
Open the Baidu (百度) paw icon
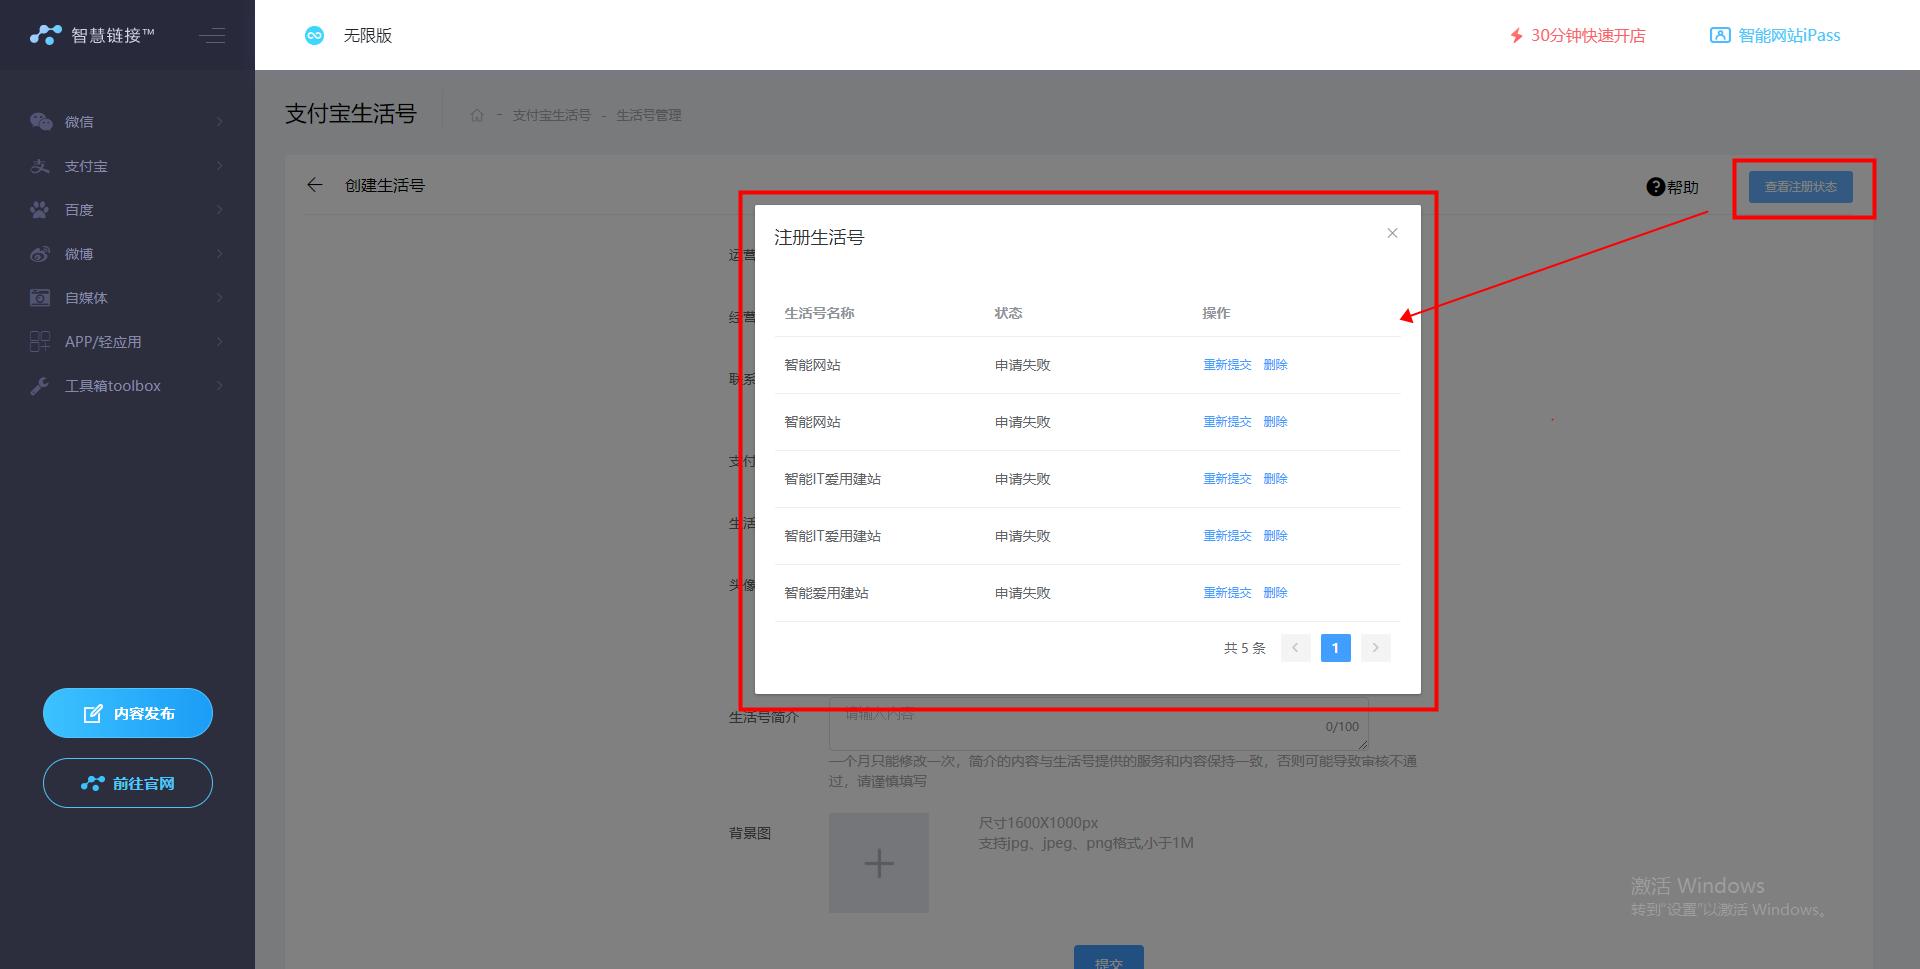(40, 209)
